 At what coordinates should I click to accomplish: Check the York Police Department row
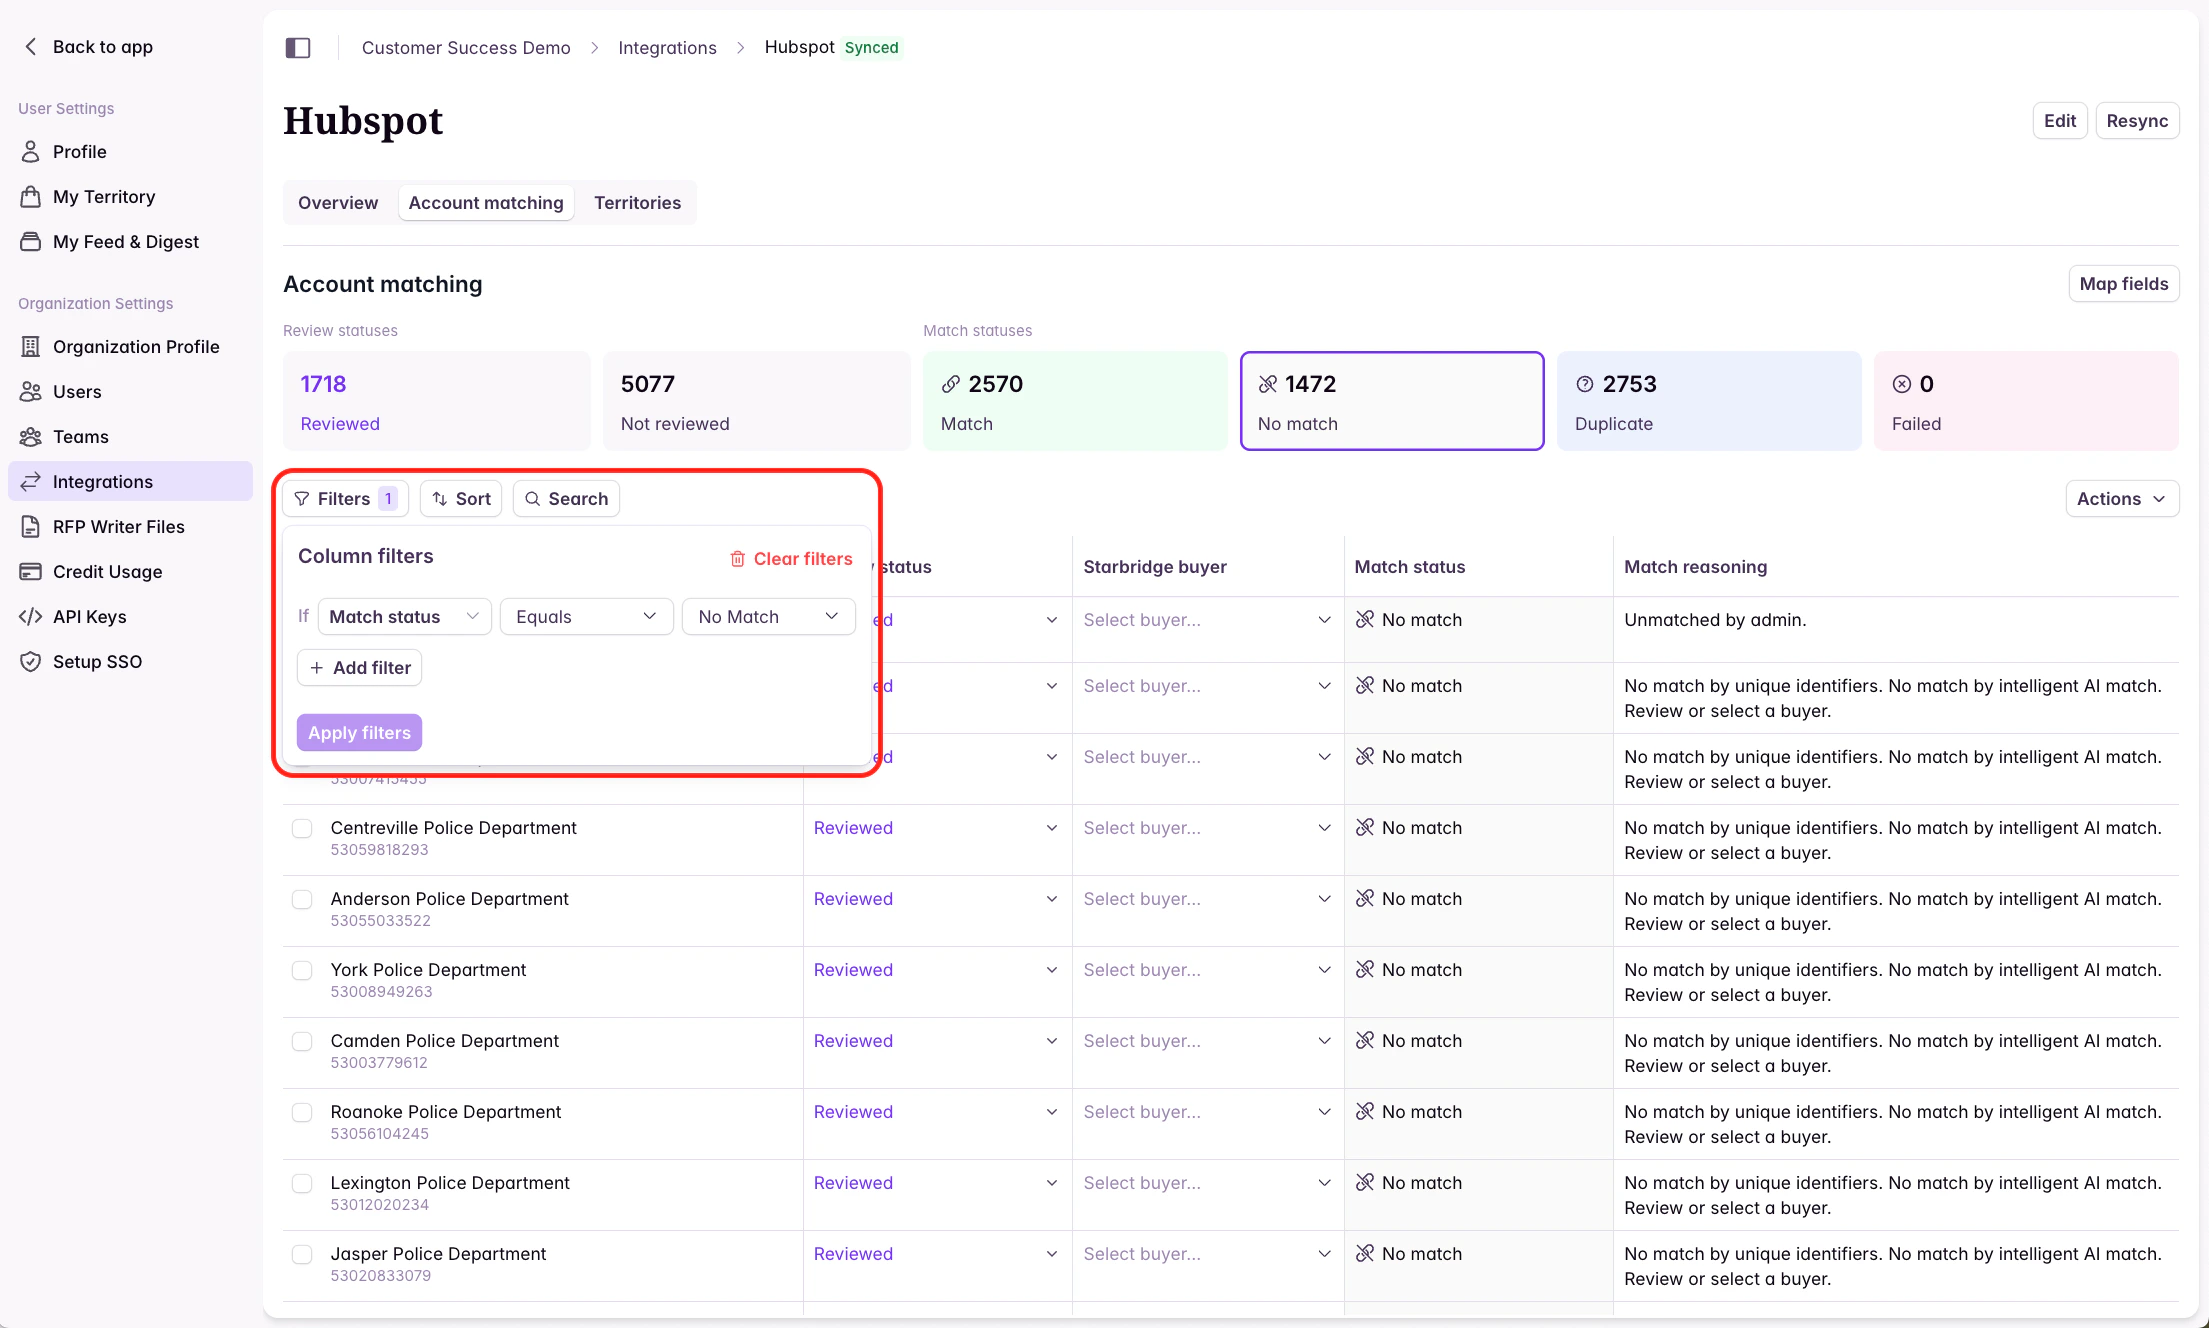click(302, 971)
